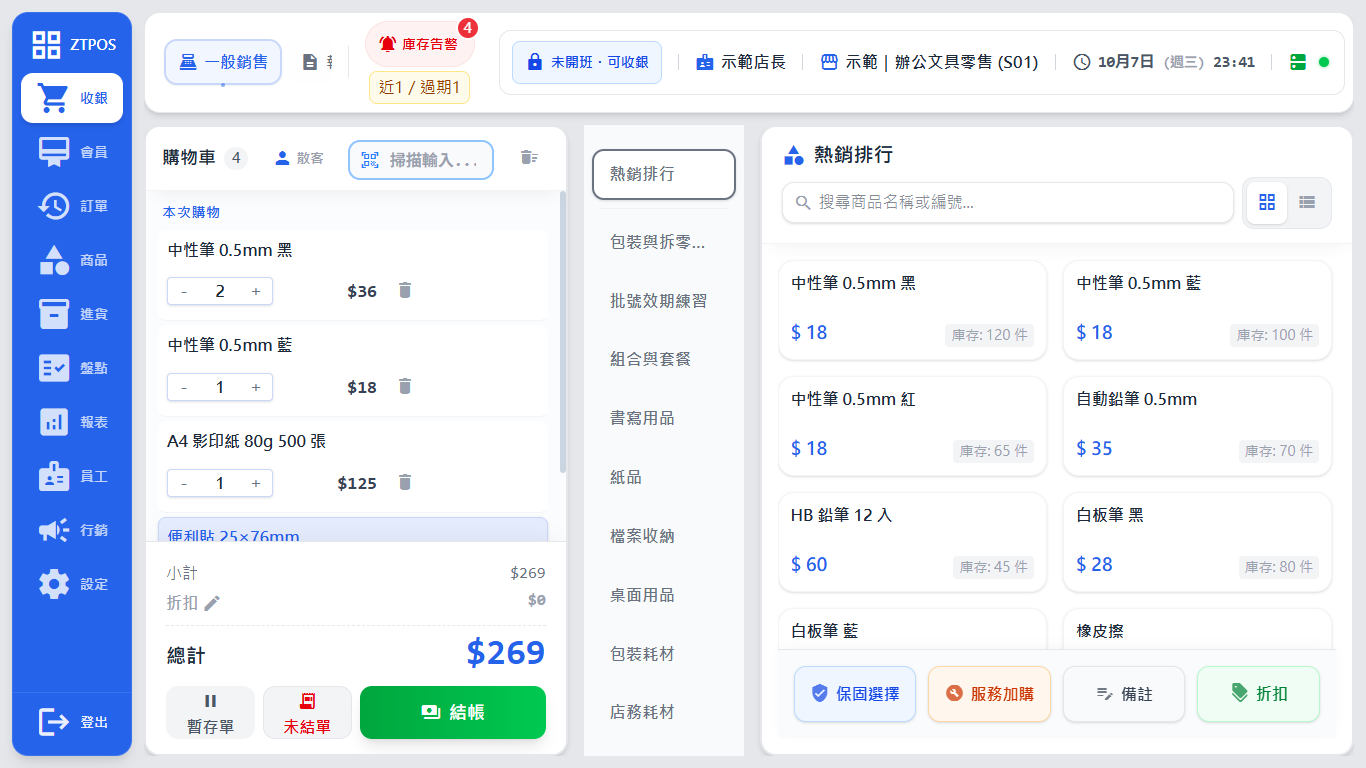Image resolution: width=1366 pixels, height=768 pixels.
Task: Add 自動鉛筆 0.5mm product card
Action: pyautogui.click(x=1197, y=426)
